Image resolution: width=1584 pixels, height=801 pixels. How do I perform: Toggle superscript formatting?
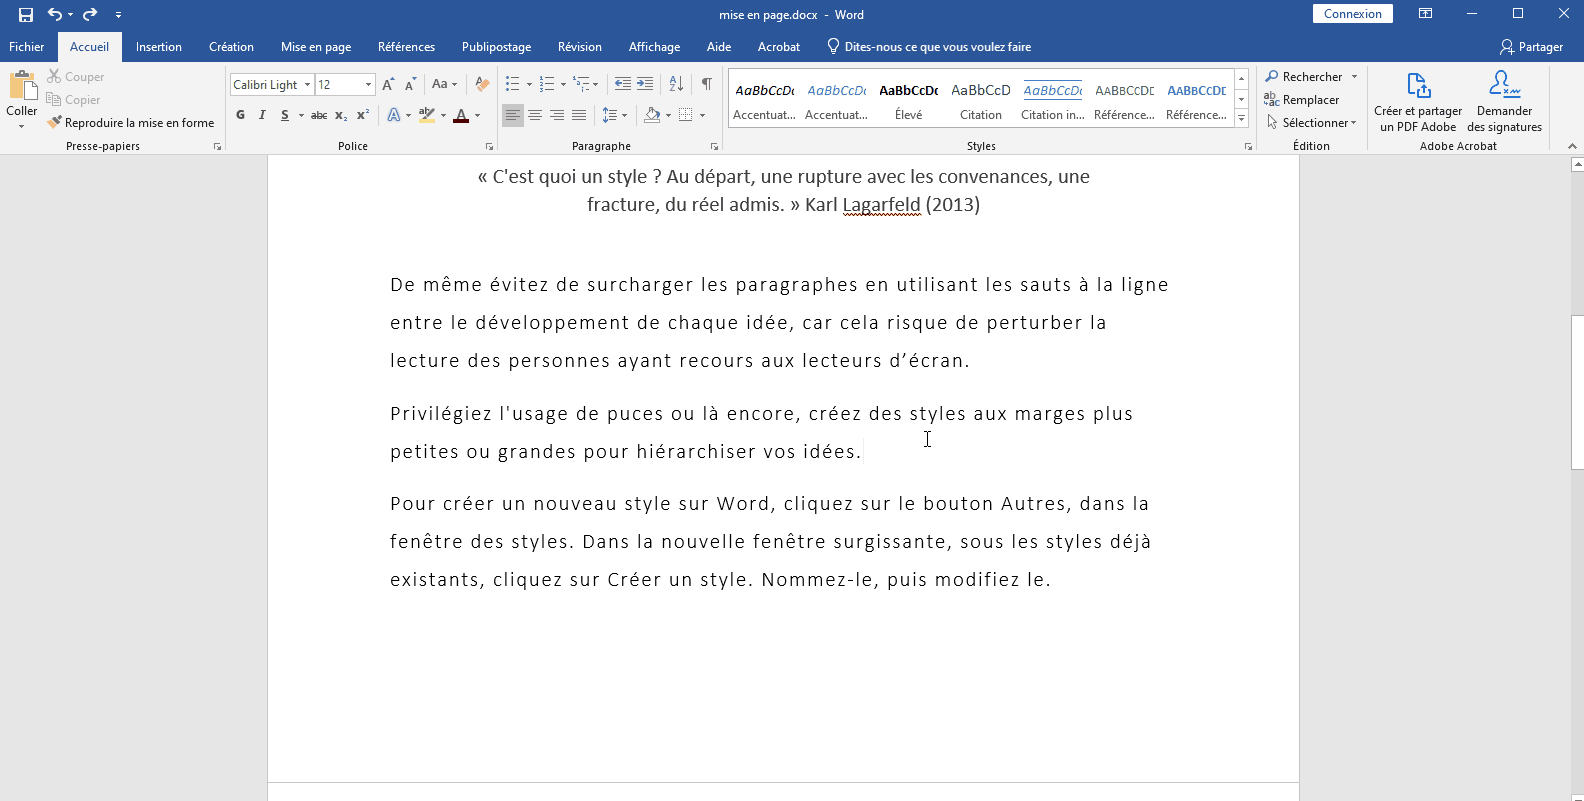(363, 115)
